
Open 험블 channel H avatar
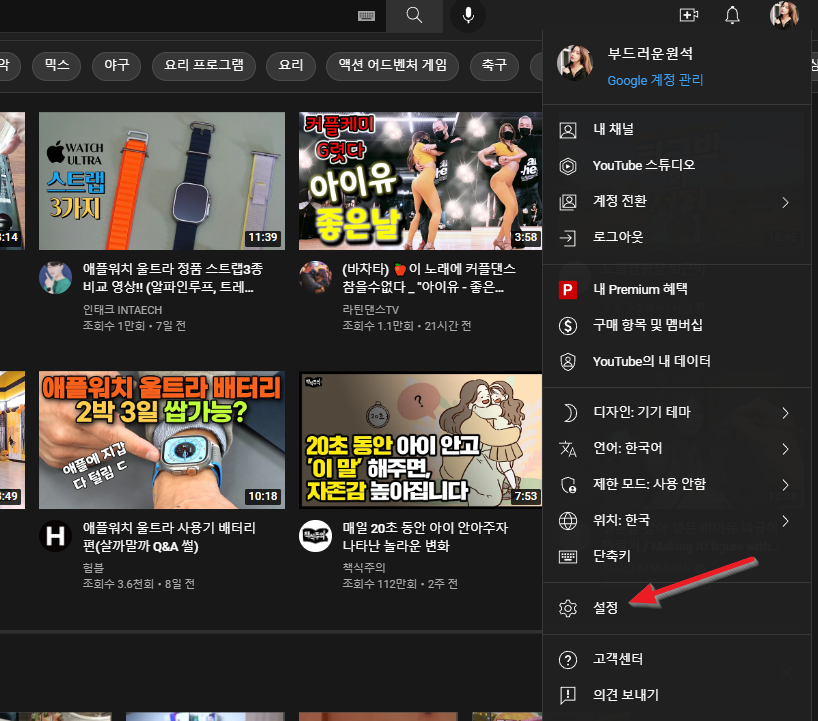pos(55,536)
